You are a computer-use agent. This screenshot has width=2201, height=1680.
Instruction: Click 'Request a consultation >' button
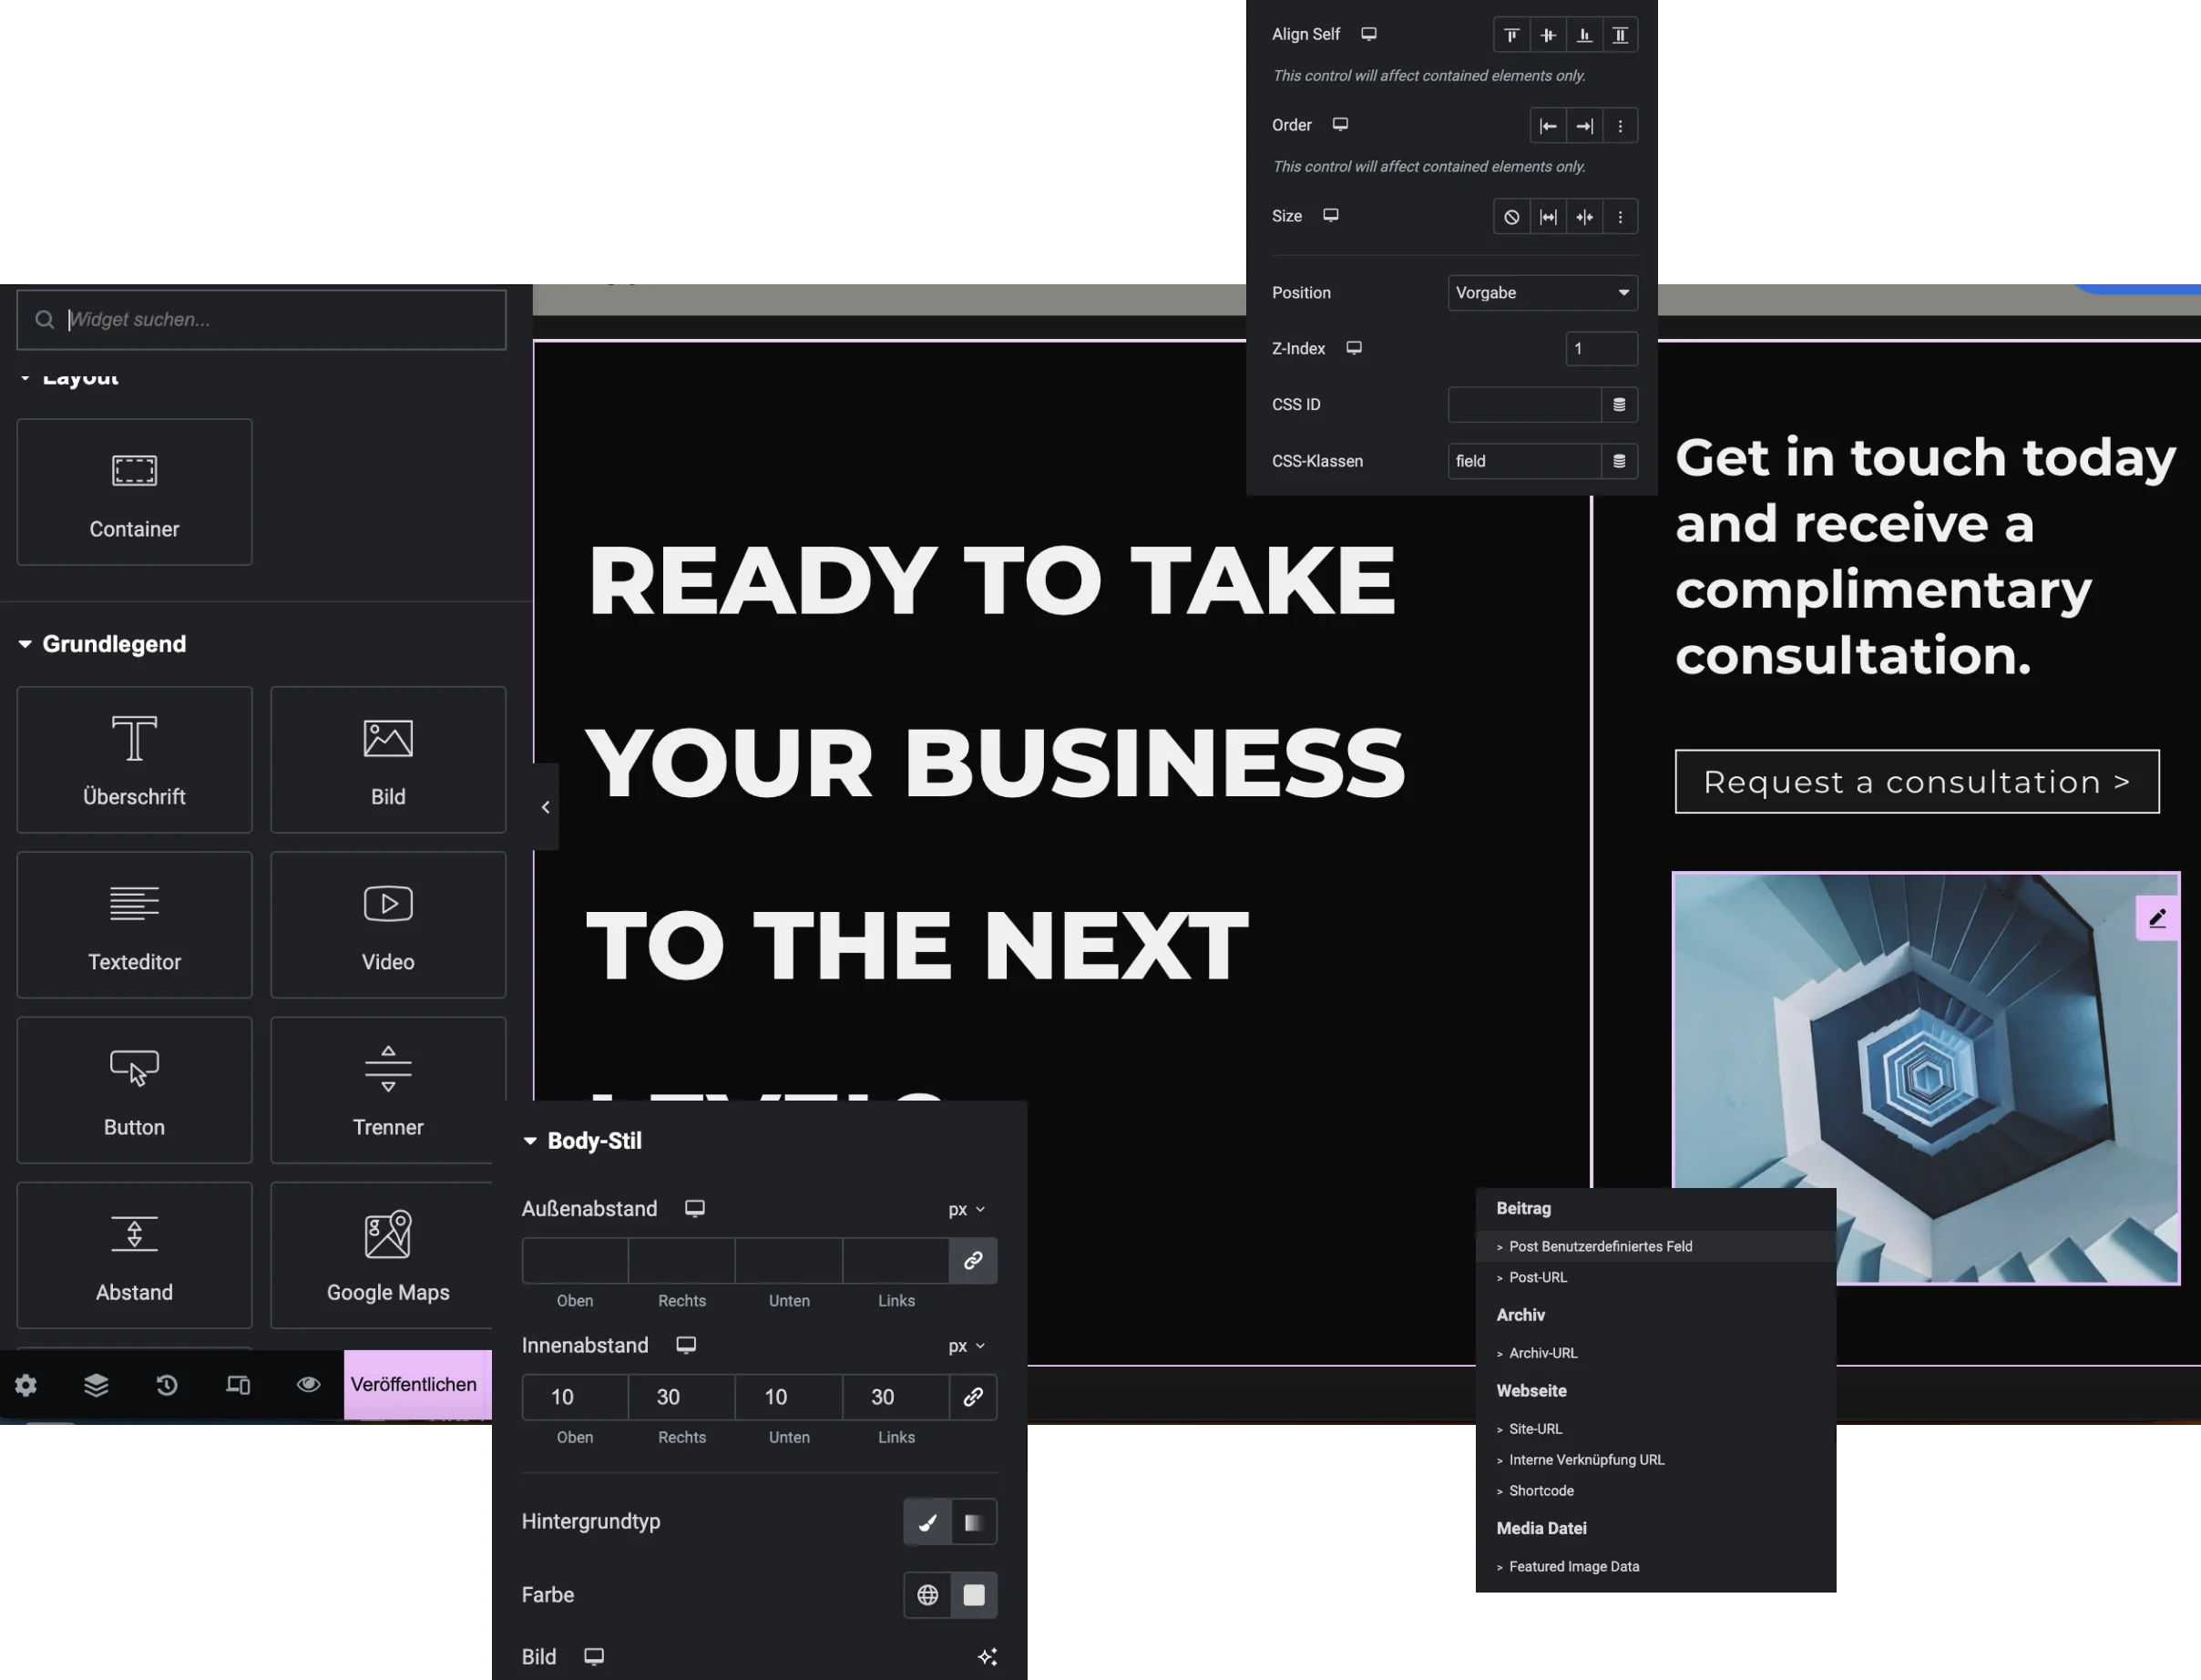[x=1917, y=782]
